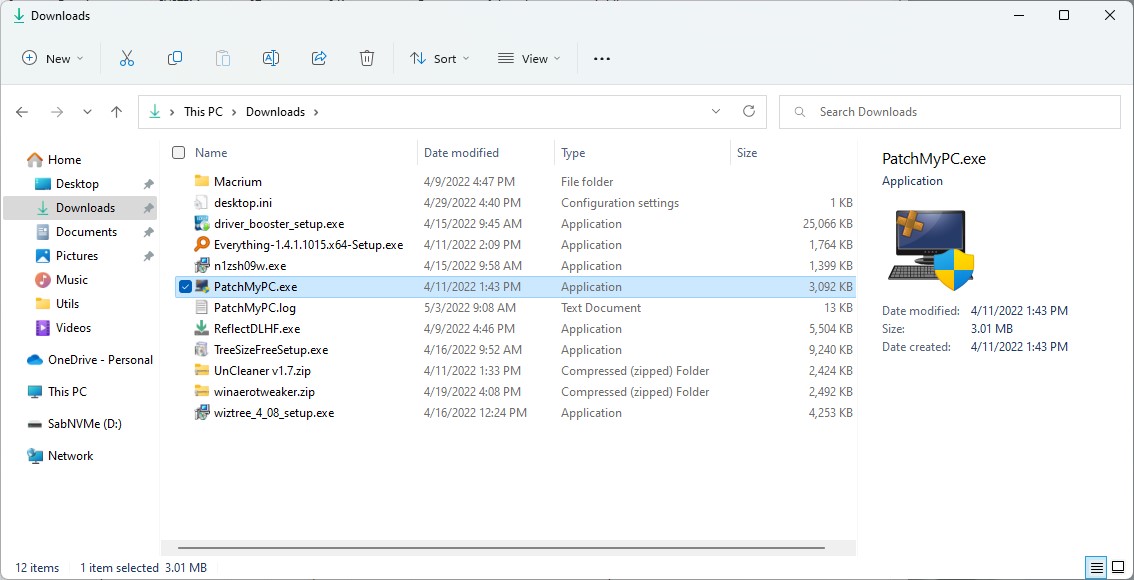The image size is (1134, 580).
Task: Rename the selected file via the rename icon
Action: pyautogui.click(x=270, y=58)
